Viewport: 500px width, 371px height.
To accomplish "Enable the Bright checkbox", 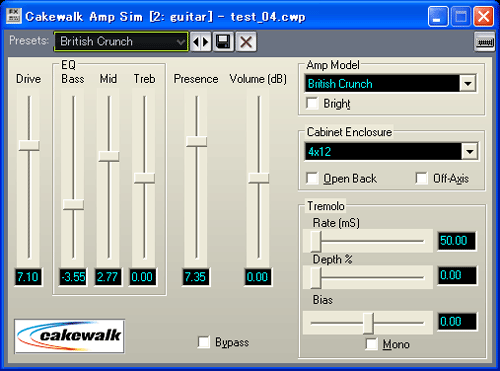I will pos(312,103).
